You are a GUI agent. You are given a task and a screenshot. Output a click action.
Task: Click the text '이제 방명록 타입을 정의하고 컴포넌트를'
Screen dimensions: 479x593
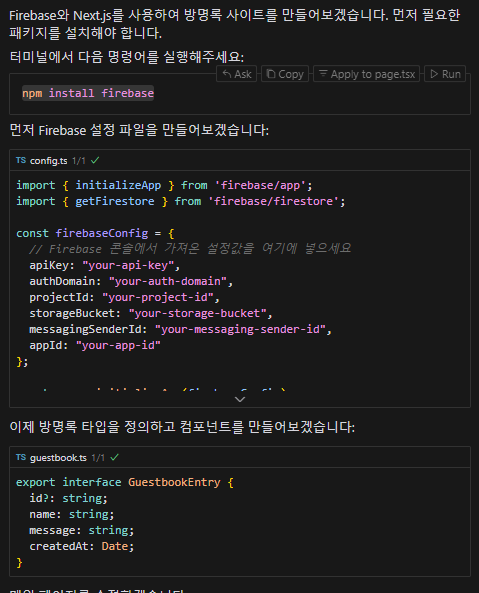tap(126, 427)
